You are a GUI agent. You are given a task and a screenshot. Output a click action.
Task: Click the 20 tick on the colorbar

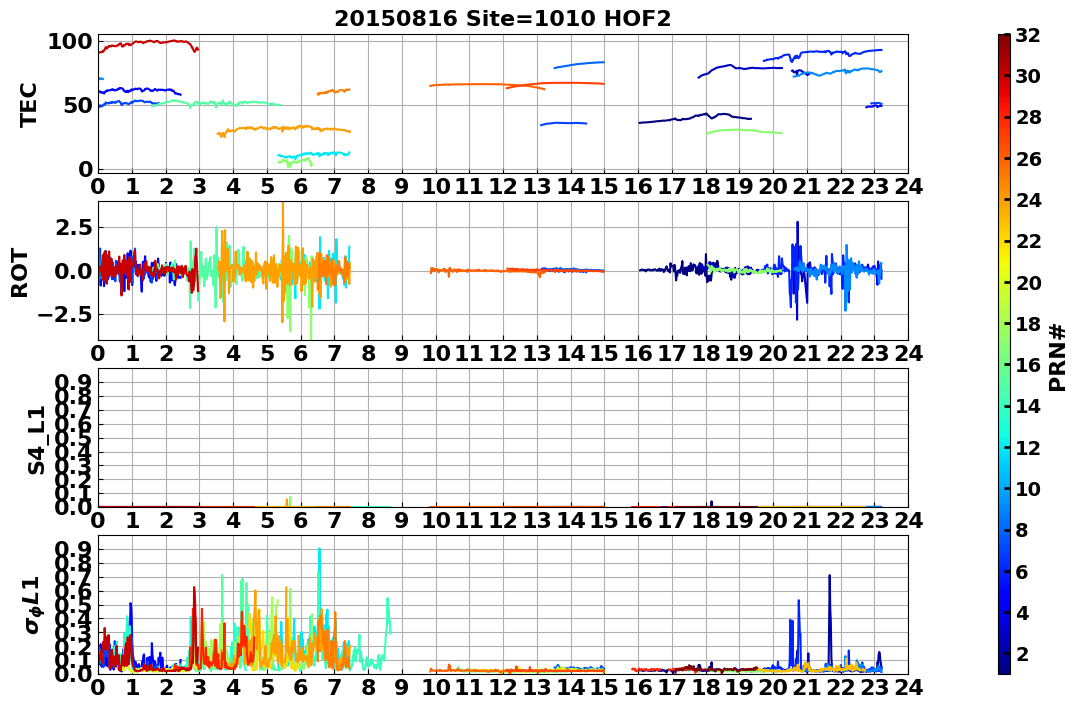pos(1028,282)
